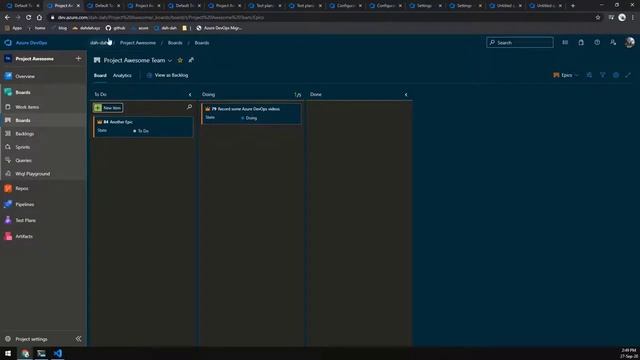The height and width of the screenshot is (360, 640).
Task: Open the Wiql Playground extension
Action: point(32,174)
